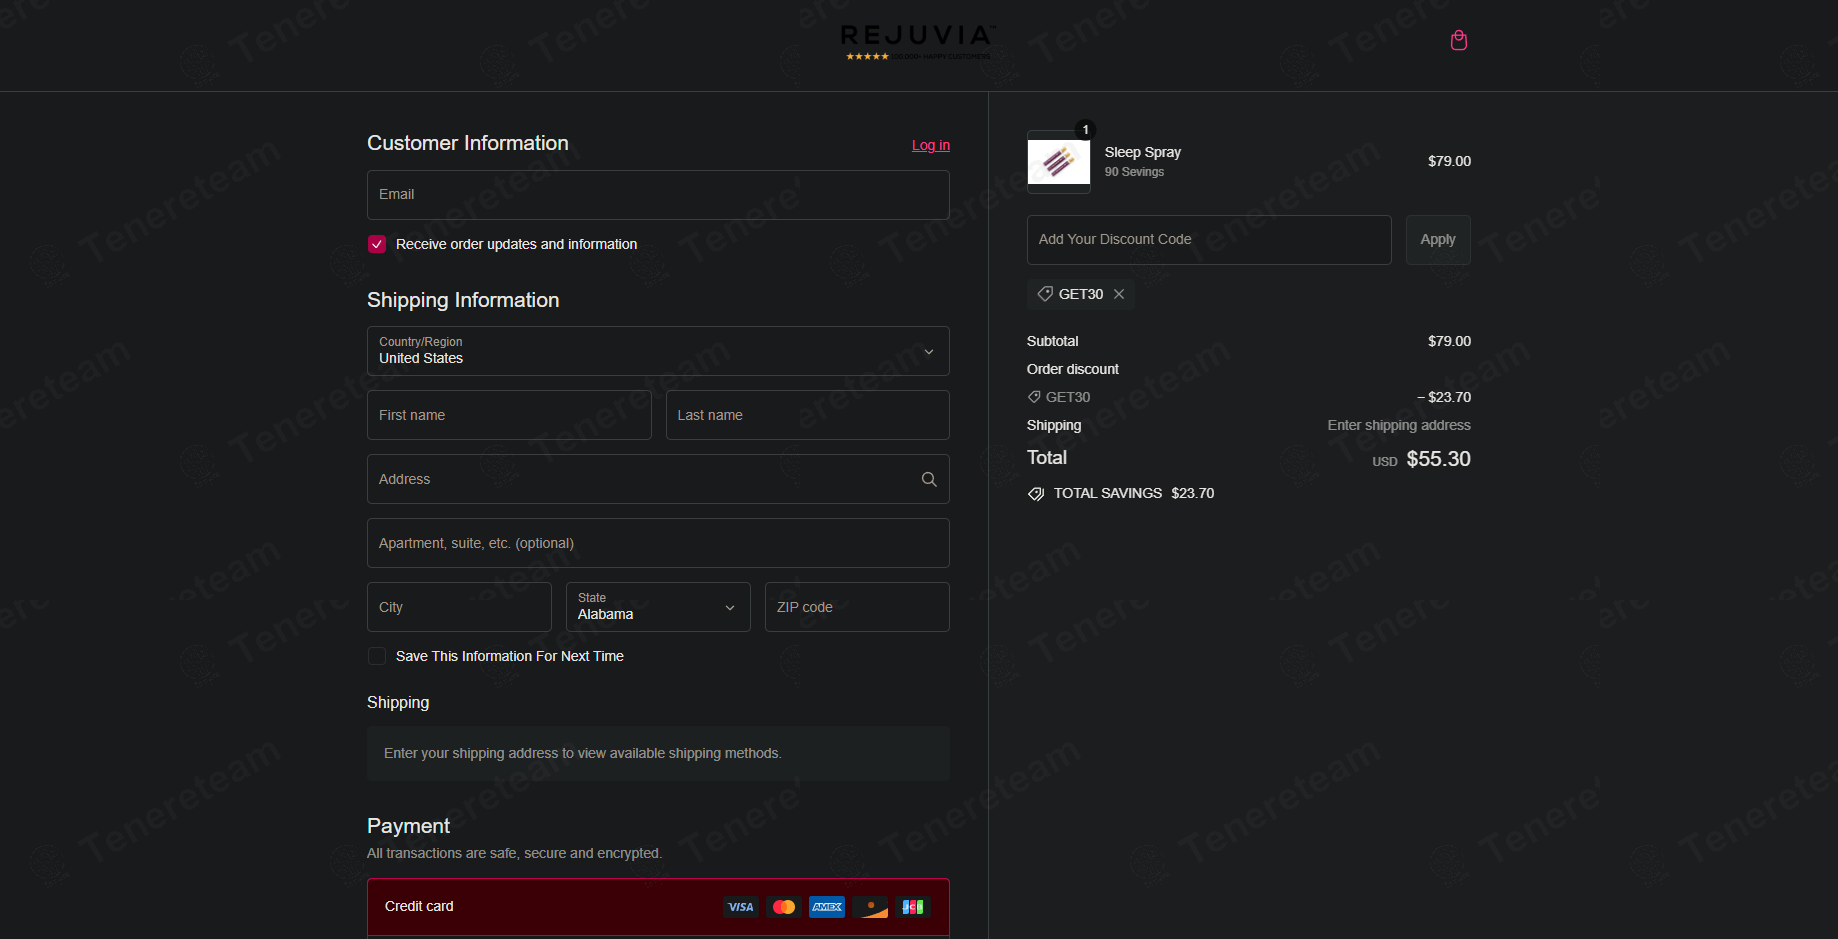1838x939 pixels.
Task: Click the Customer Information heading
Action: (468, 143)
